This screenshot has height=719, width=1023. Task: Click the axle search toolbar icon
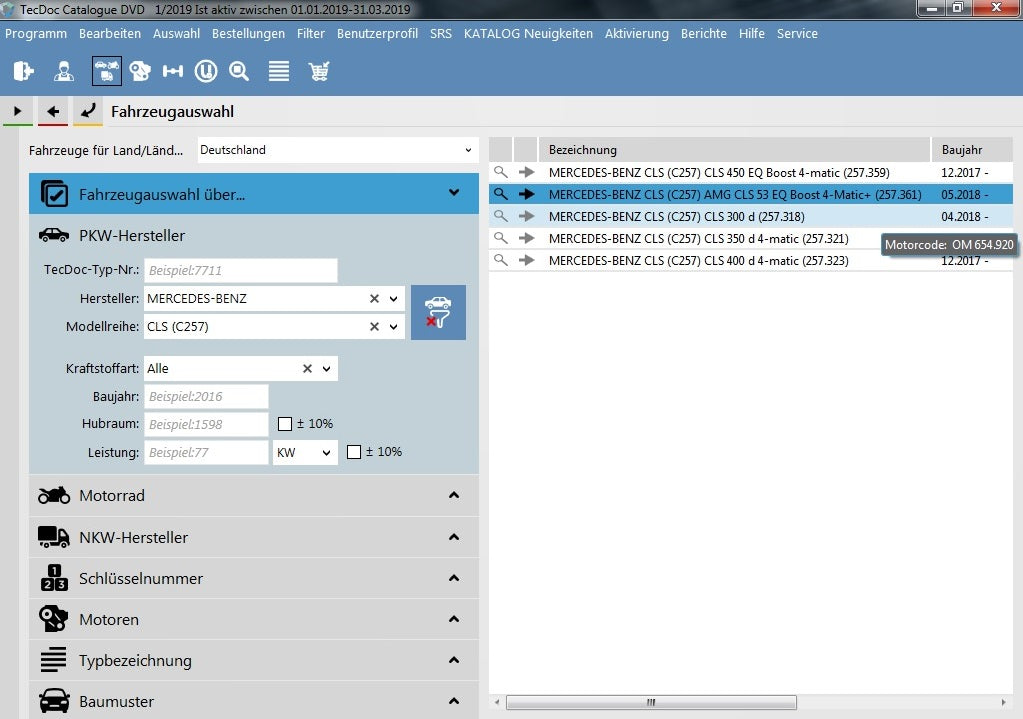pyautogui.click(x=173, y=70)
